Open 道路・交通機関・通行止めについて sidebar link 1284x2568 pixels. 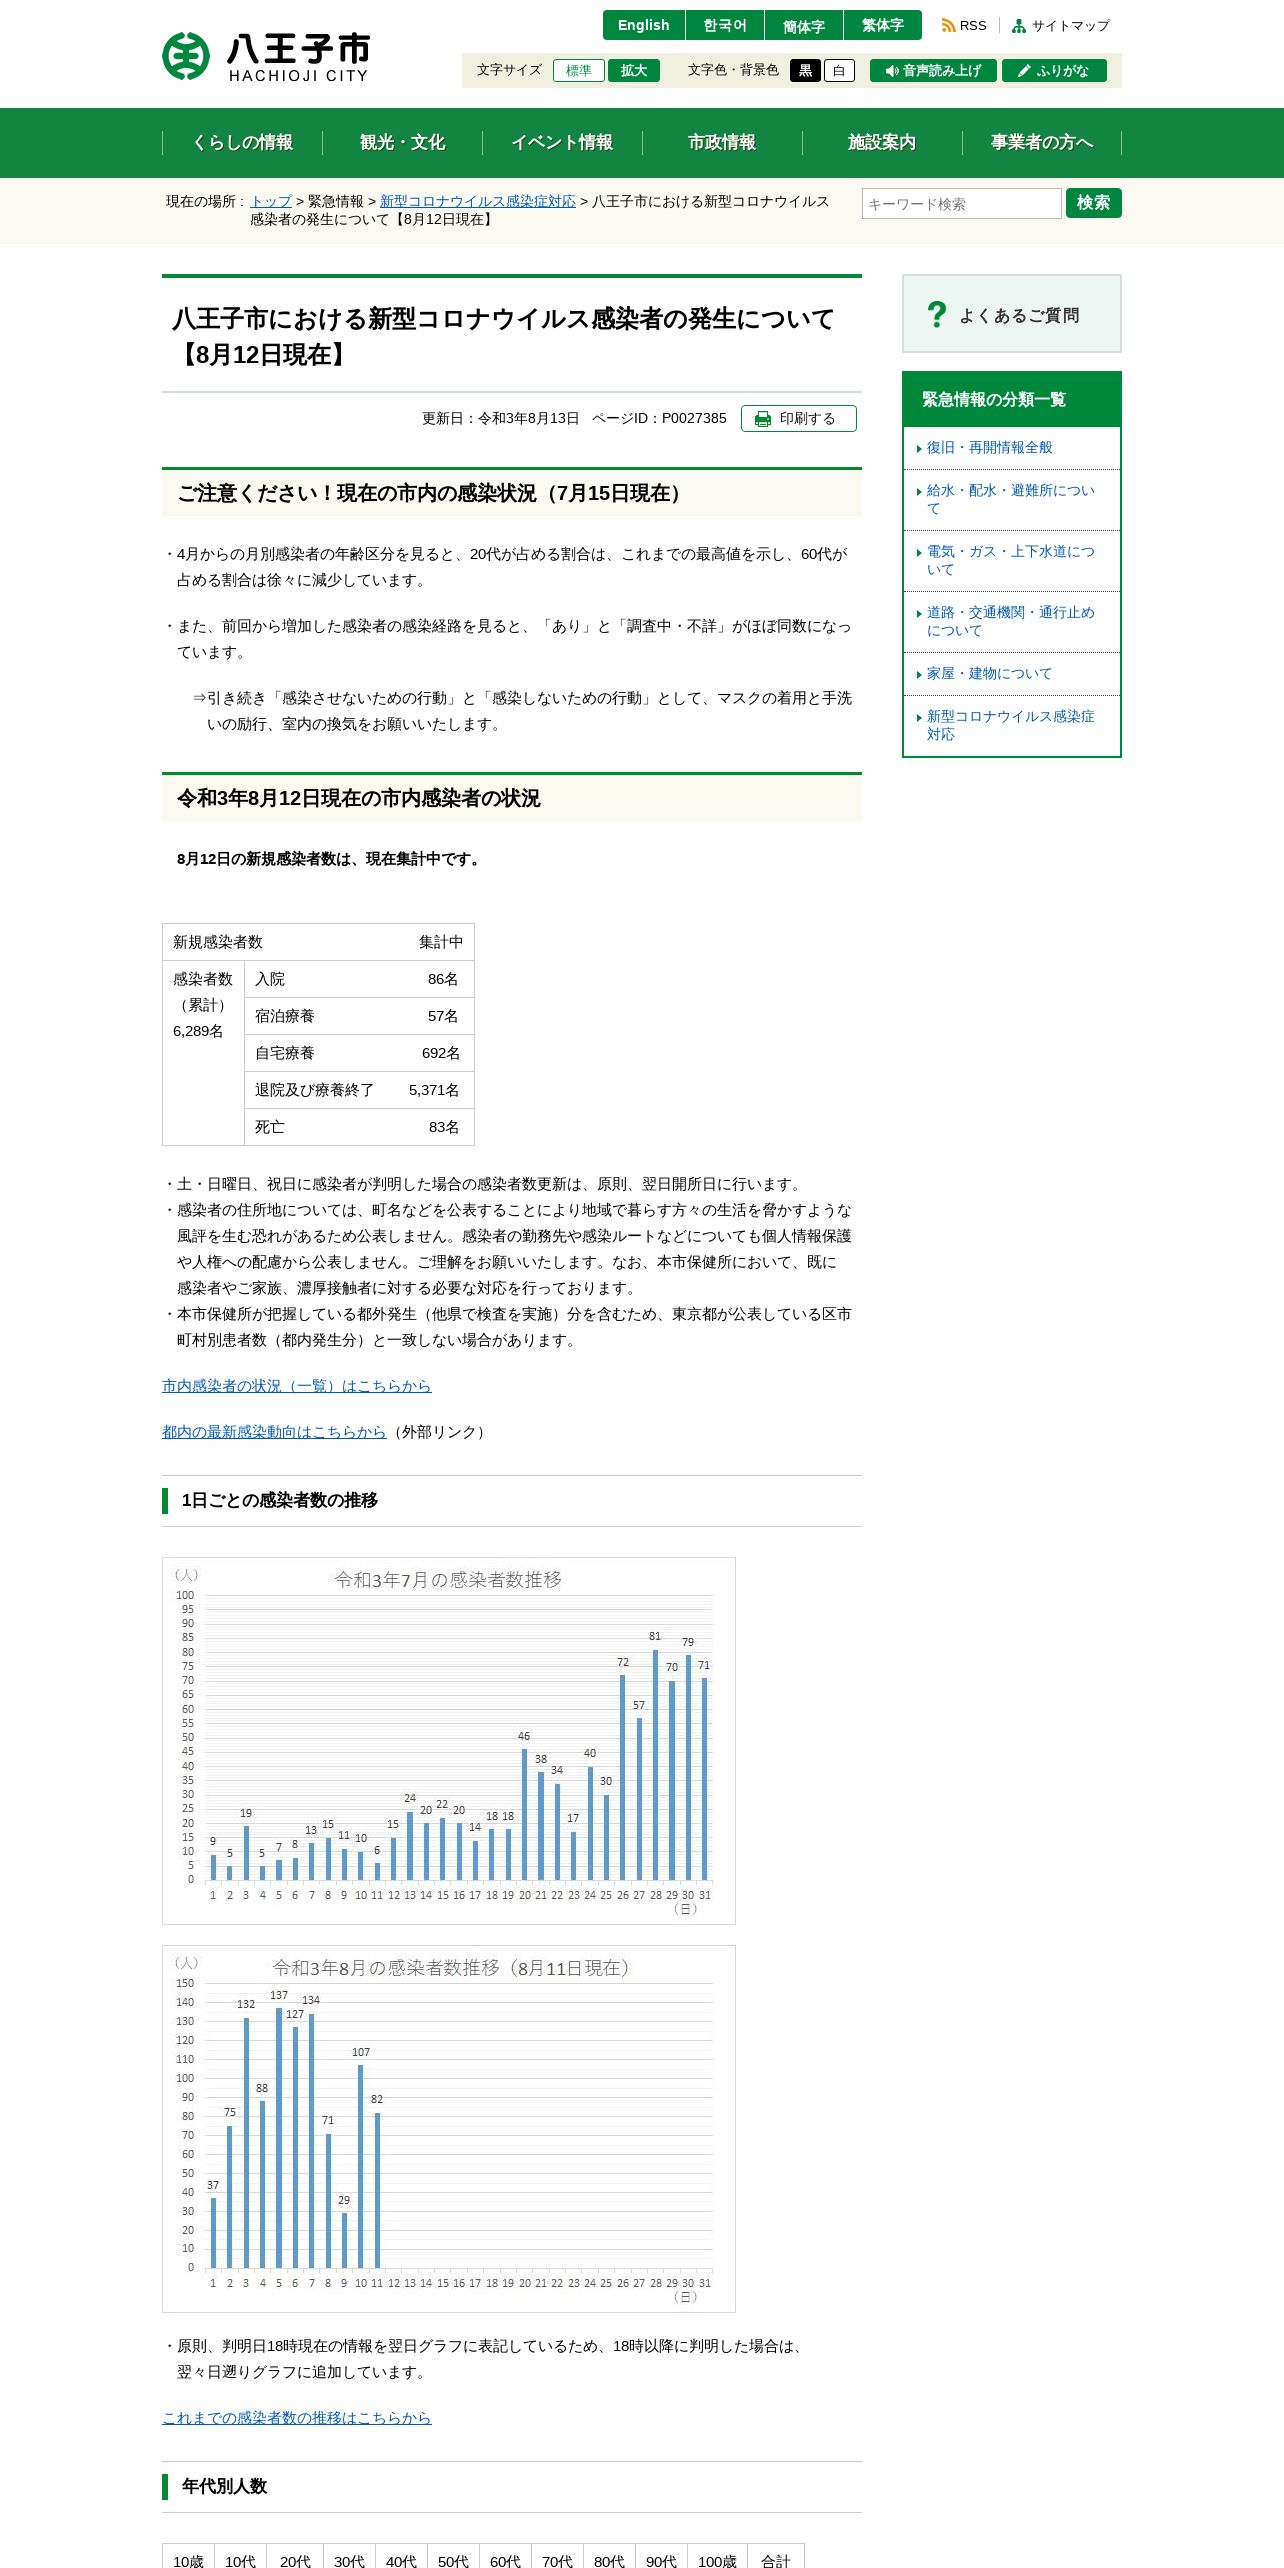(x=1010, y=621)
